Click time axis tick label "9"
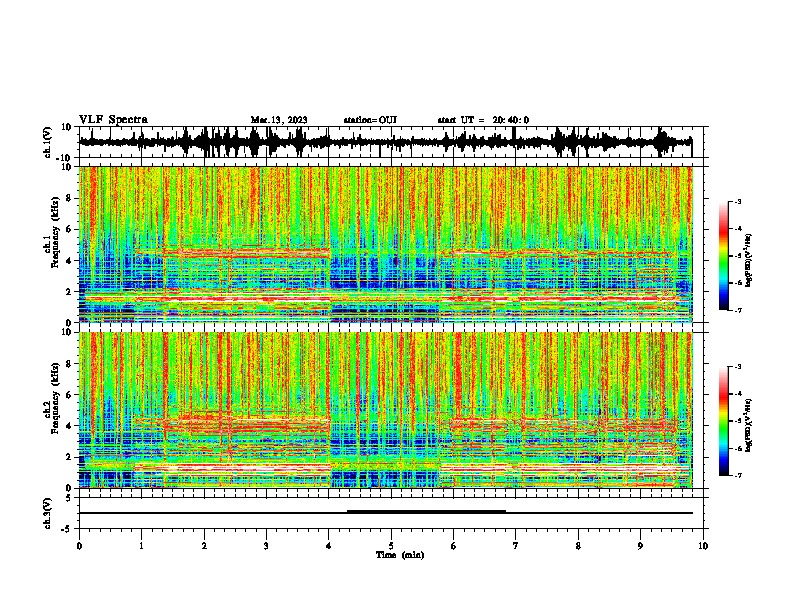 [640, 546]
